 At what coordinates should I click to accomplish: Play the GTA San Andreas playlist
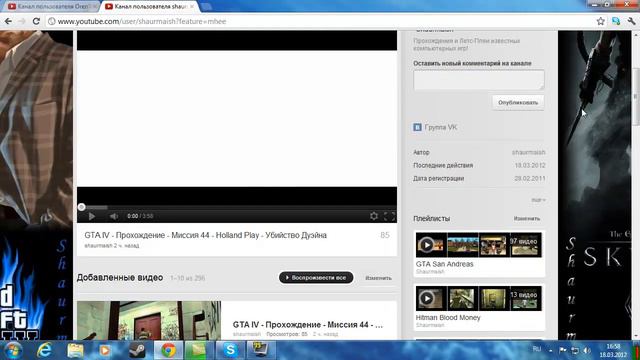427,245
